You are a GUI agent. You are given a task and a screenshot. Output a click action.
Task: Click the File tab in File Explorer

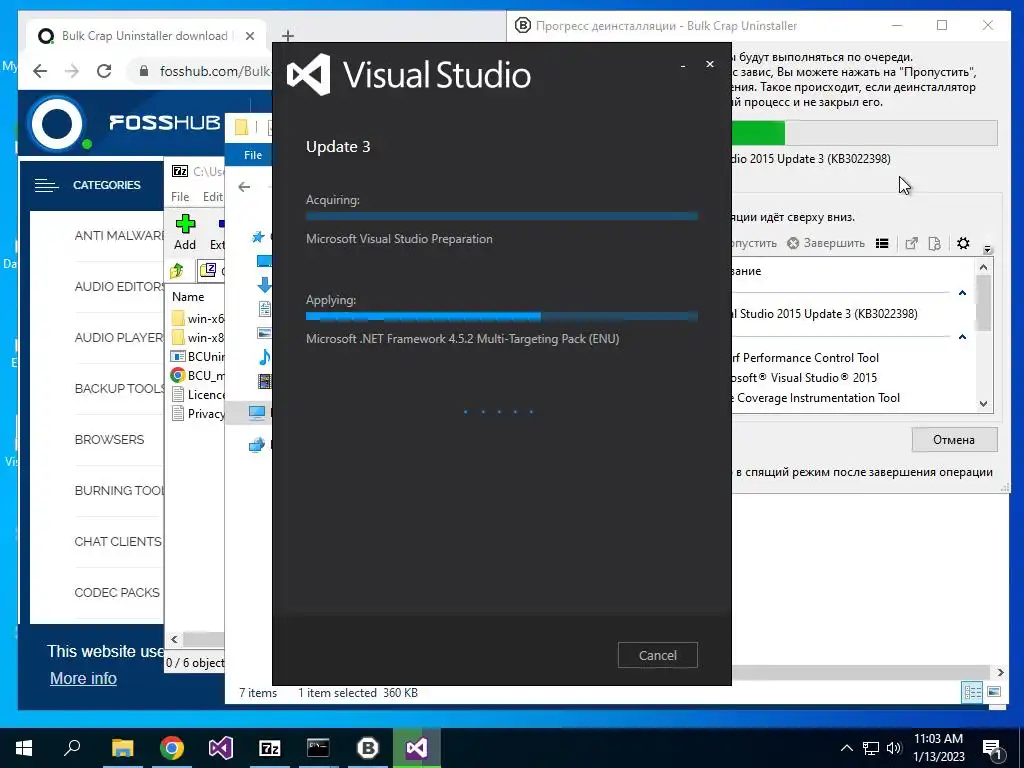pos(253,155)
